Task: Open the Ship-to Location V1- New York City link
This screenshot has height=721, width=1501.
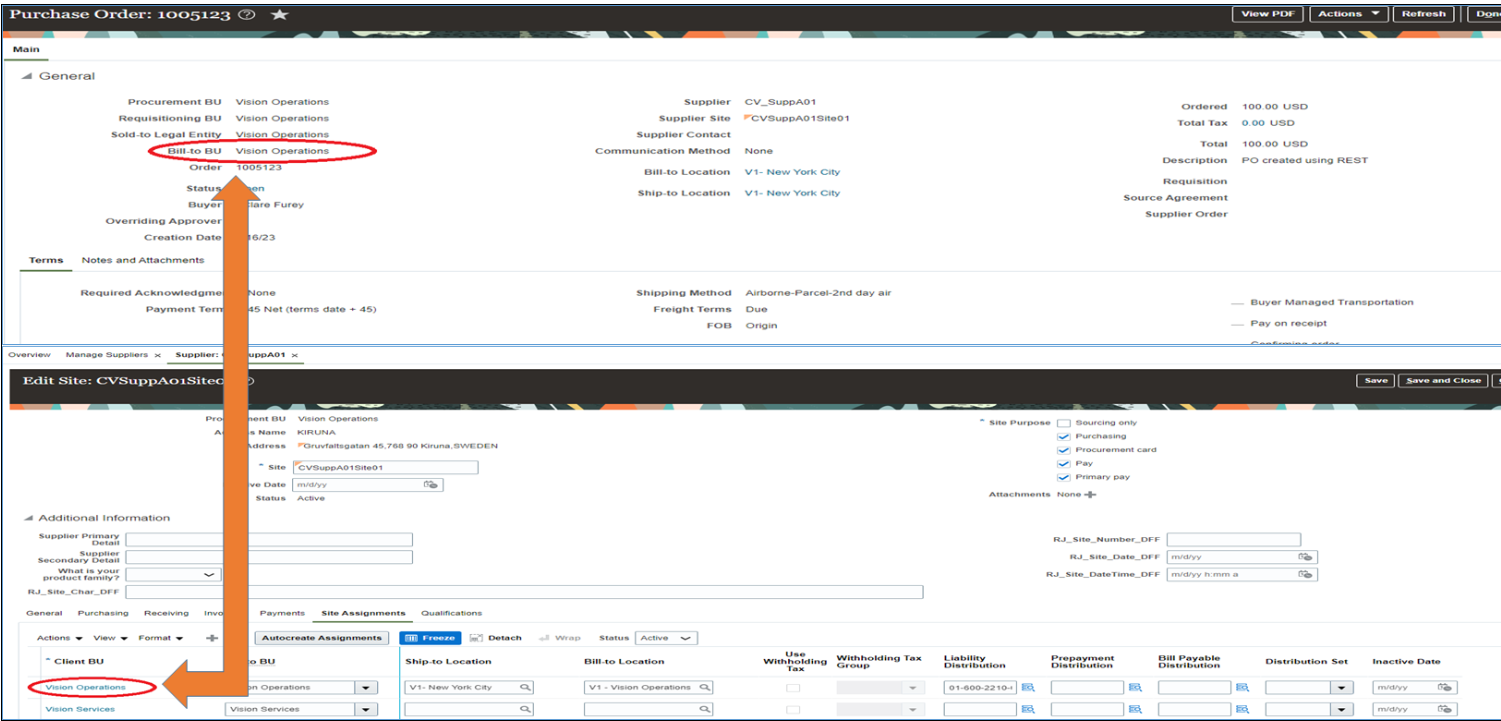Action: 792,193
